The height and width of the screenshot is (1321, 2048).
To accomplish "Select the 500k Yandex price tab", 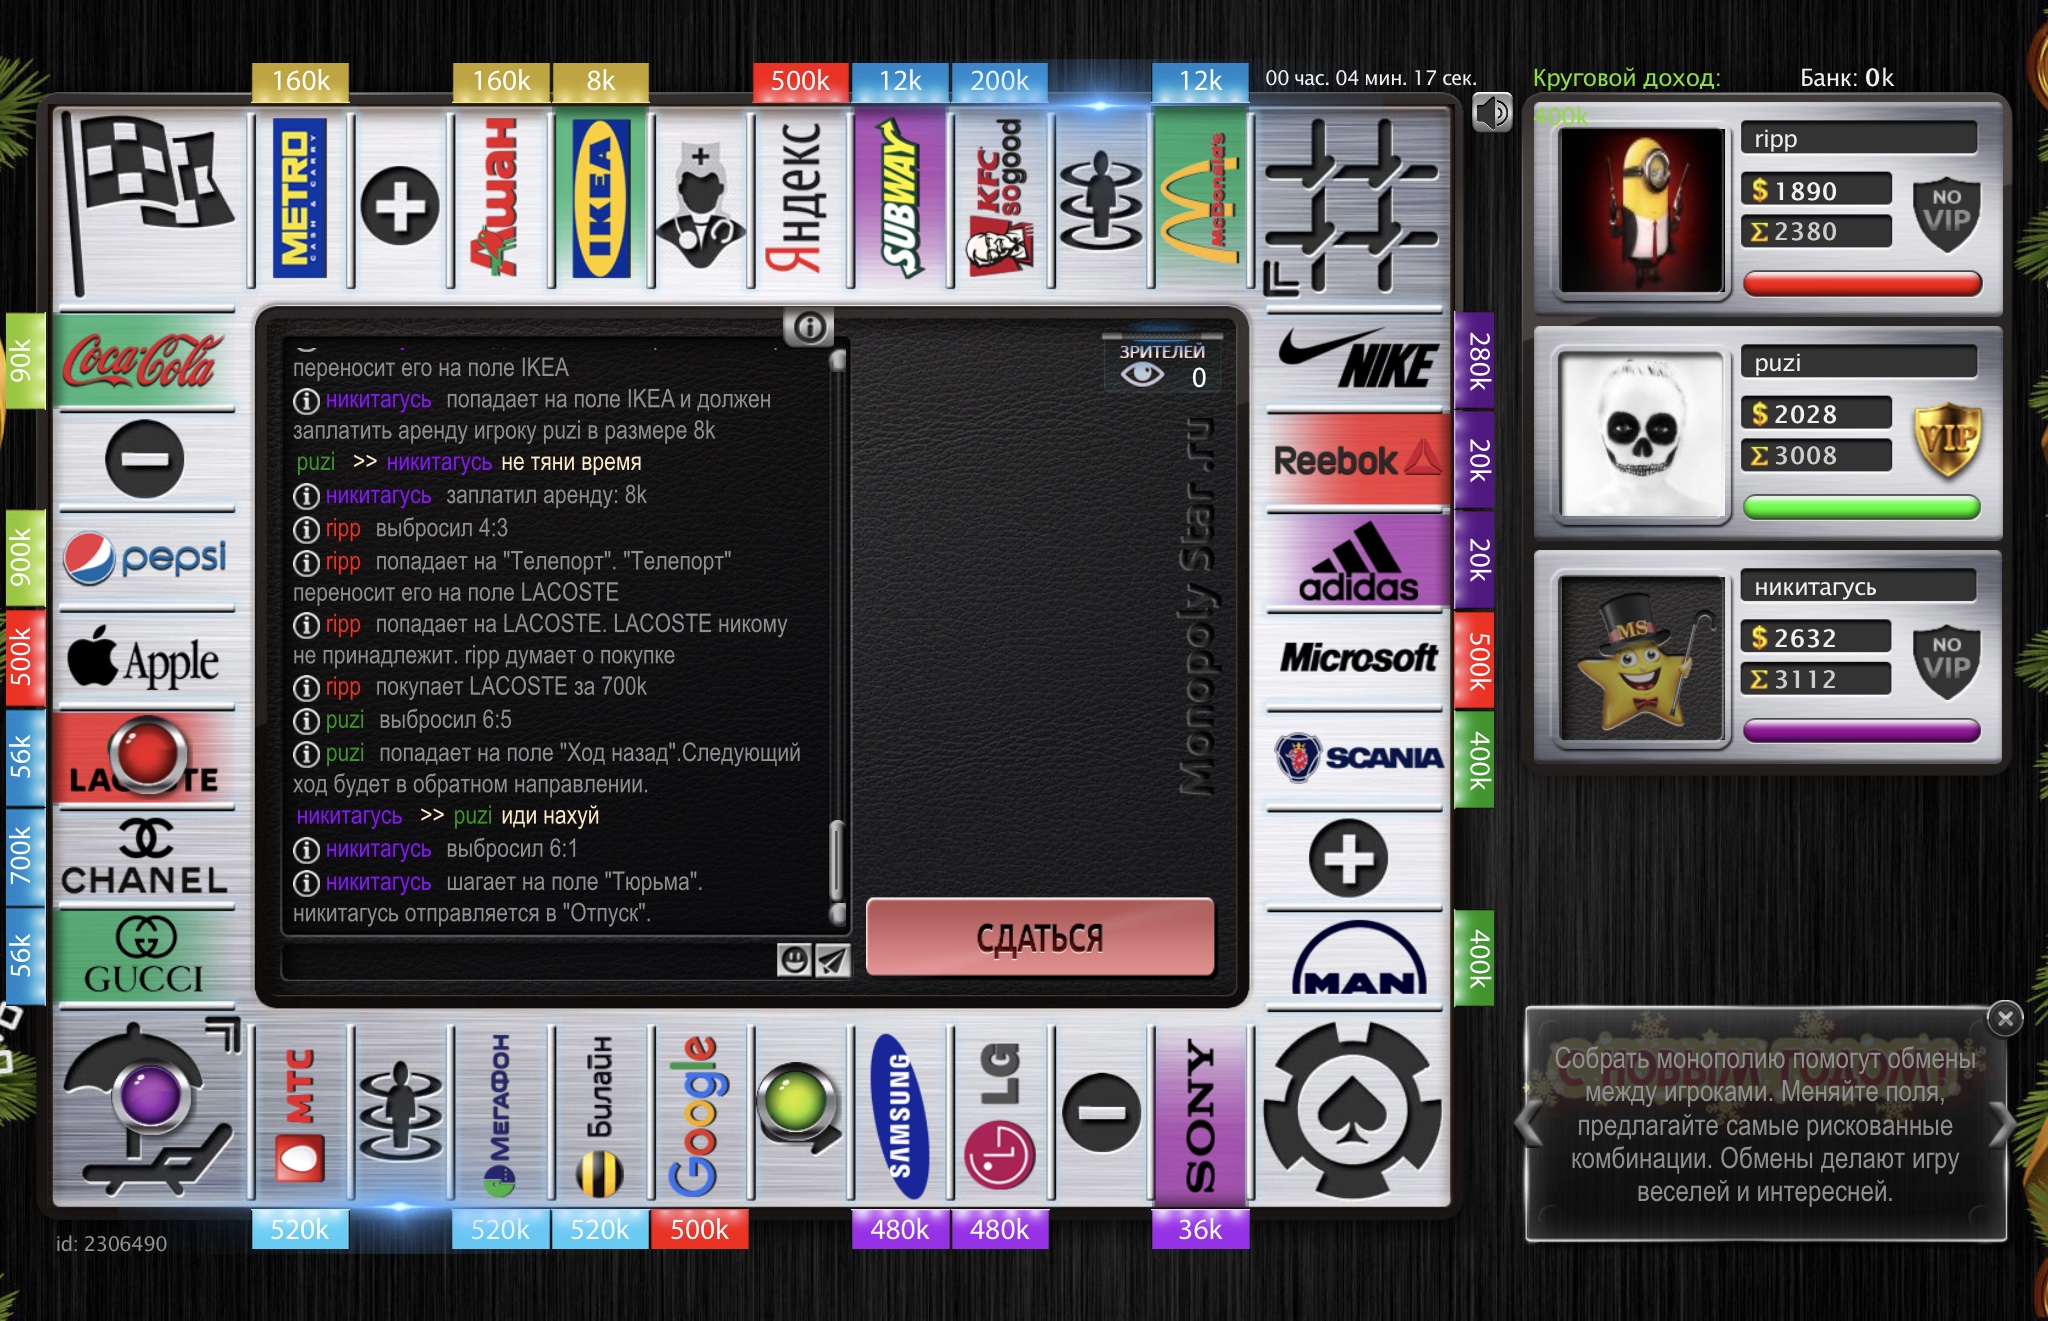I will [800, 81].
